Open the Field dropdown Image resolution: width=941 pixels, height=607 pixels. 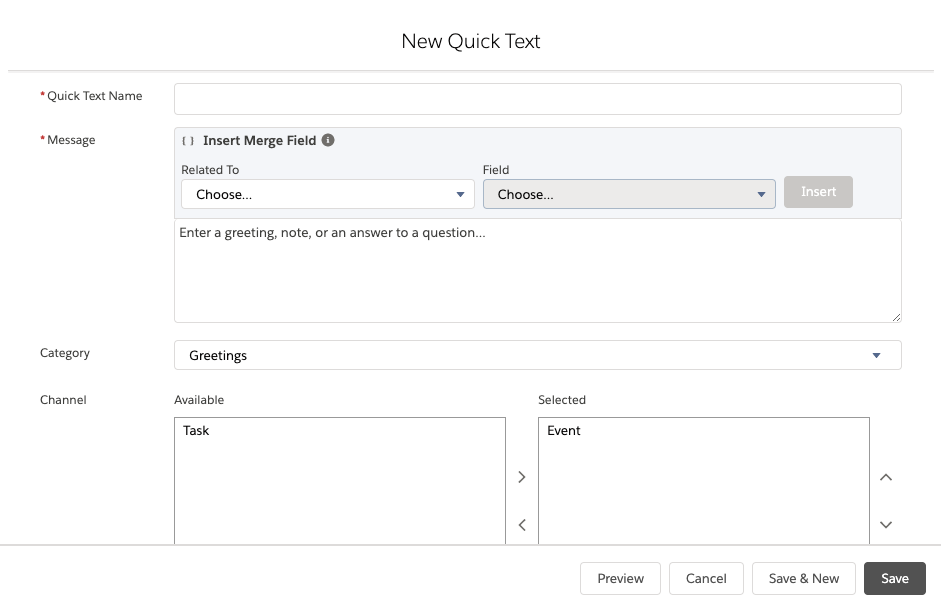point(629,194)
